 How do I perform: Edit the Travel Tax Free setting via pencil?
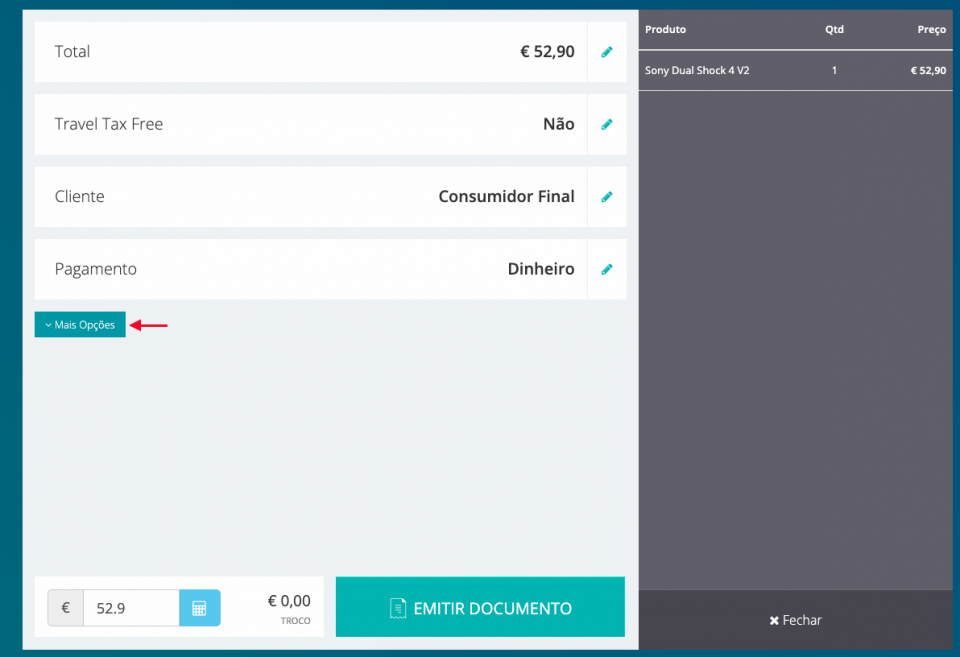(606, 125)
